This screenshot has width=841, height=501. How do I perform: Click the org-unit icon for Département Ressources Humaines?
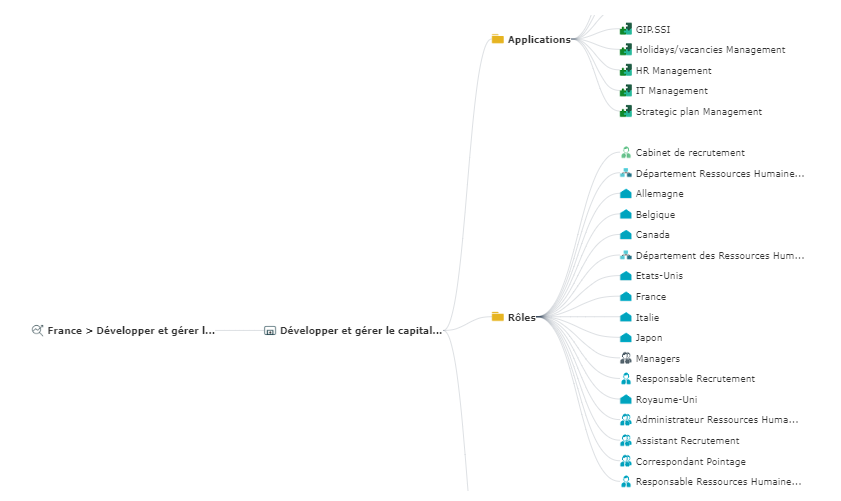tap(626, 174)
